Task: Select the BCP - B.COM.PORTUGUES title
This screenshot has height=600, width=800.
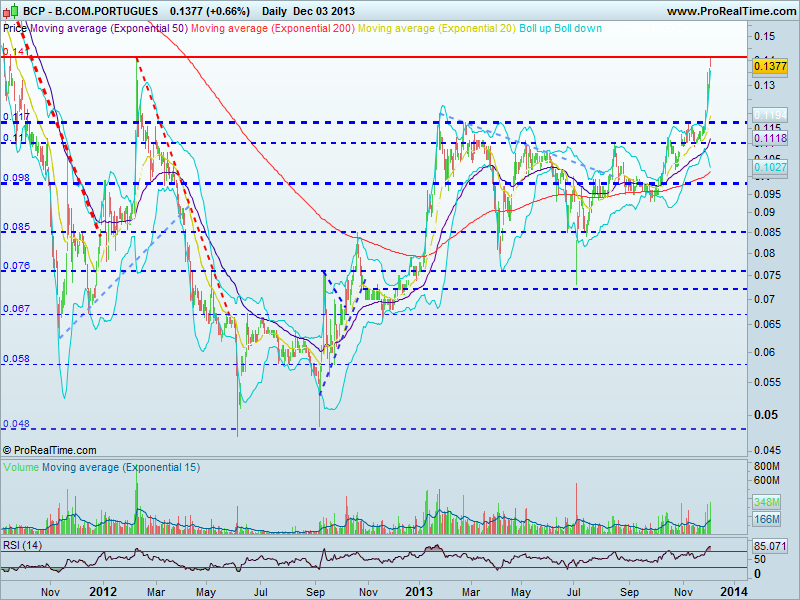Action: 91,11
